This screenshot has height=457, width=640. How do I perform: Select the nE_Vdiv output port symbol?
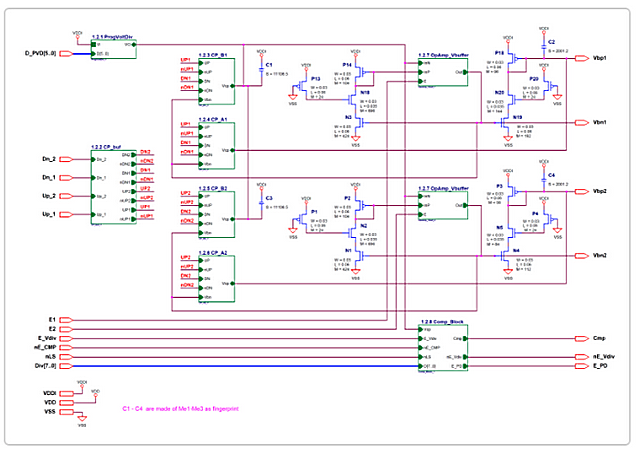(582, 357)
